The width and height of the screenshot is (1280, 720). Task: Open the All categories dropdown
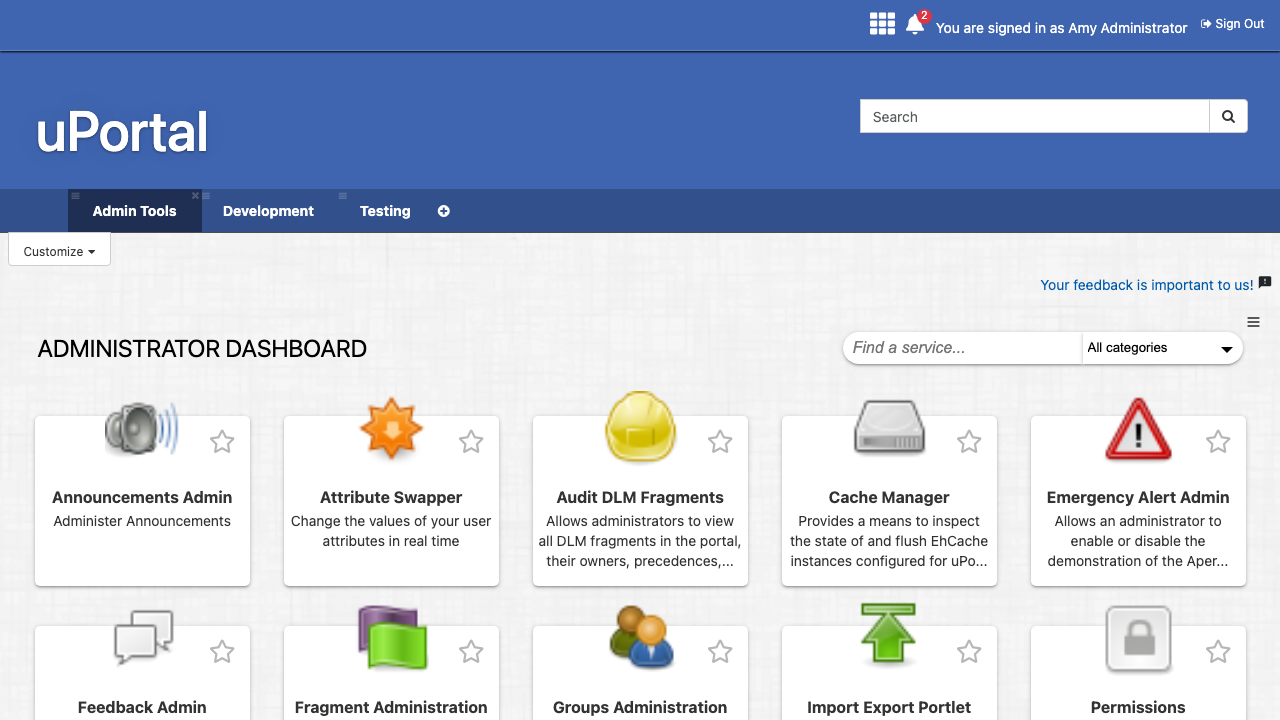pos(1161,348)
